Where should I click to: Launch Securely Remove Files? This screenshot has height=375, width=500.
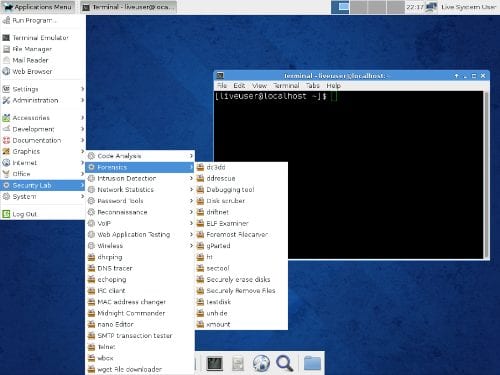pos(241,291)
